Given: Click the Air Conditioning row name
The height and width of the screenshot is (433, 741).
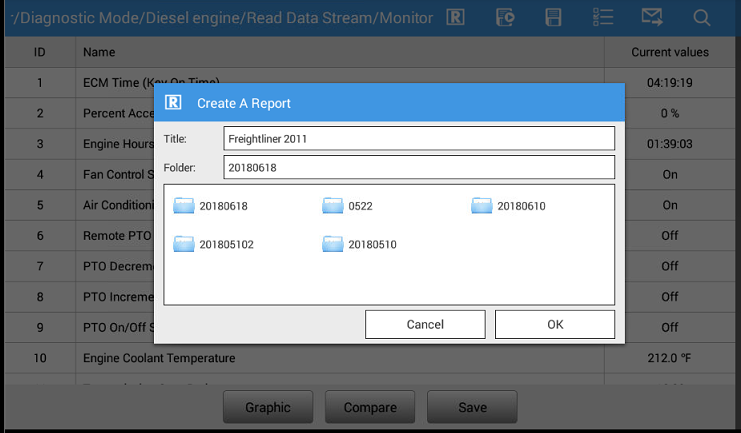Looking at the screenshot, I should (x=118, y=205).
